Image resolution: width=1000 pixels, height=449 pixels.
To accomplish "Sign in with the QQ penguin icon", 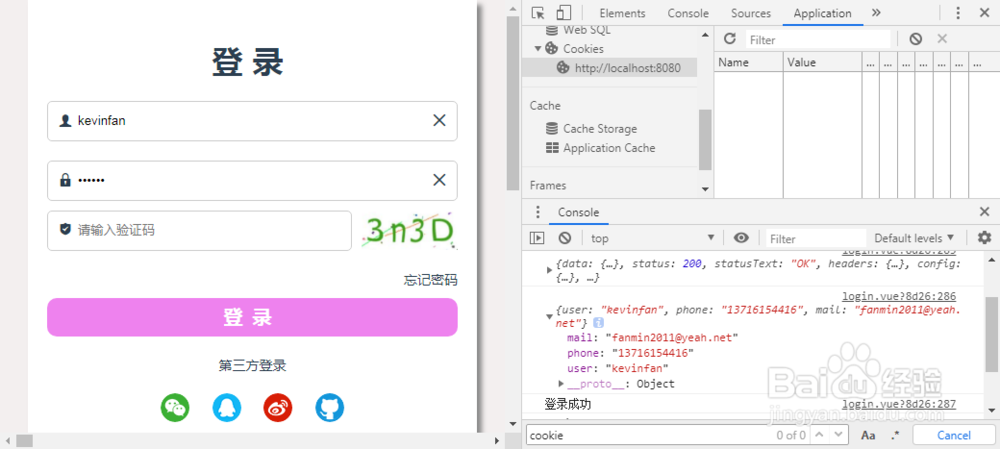I will (x=226, y=407).
